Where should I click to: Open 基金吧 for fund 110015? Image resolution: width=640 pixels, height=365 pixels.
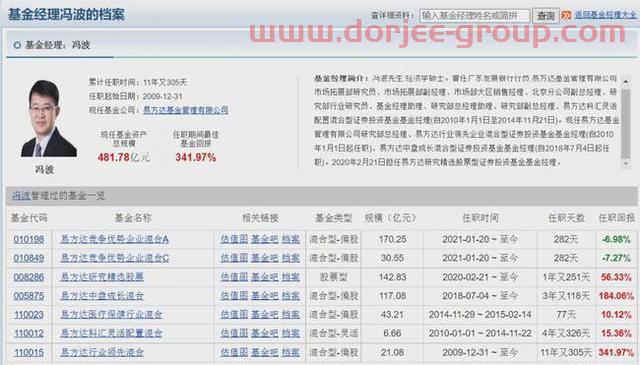pyautogui.click(x=264, y=352)
